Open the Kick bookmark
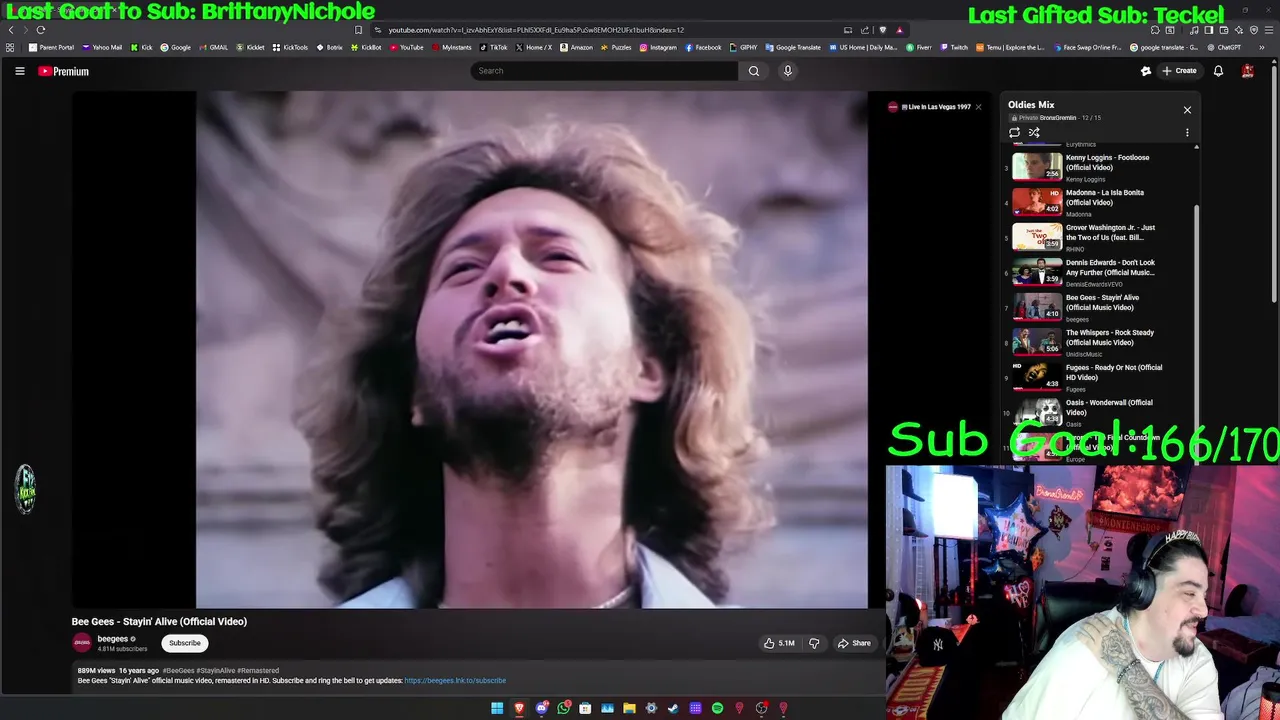The width and height of the screenshot is (1280, 720). click(142, 47)
